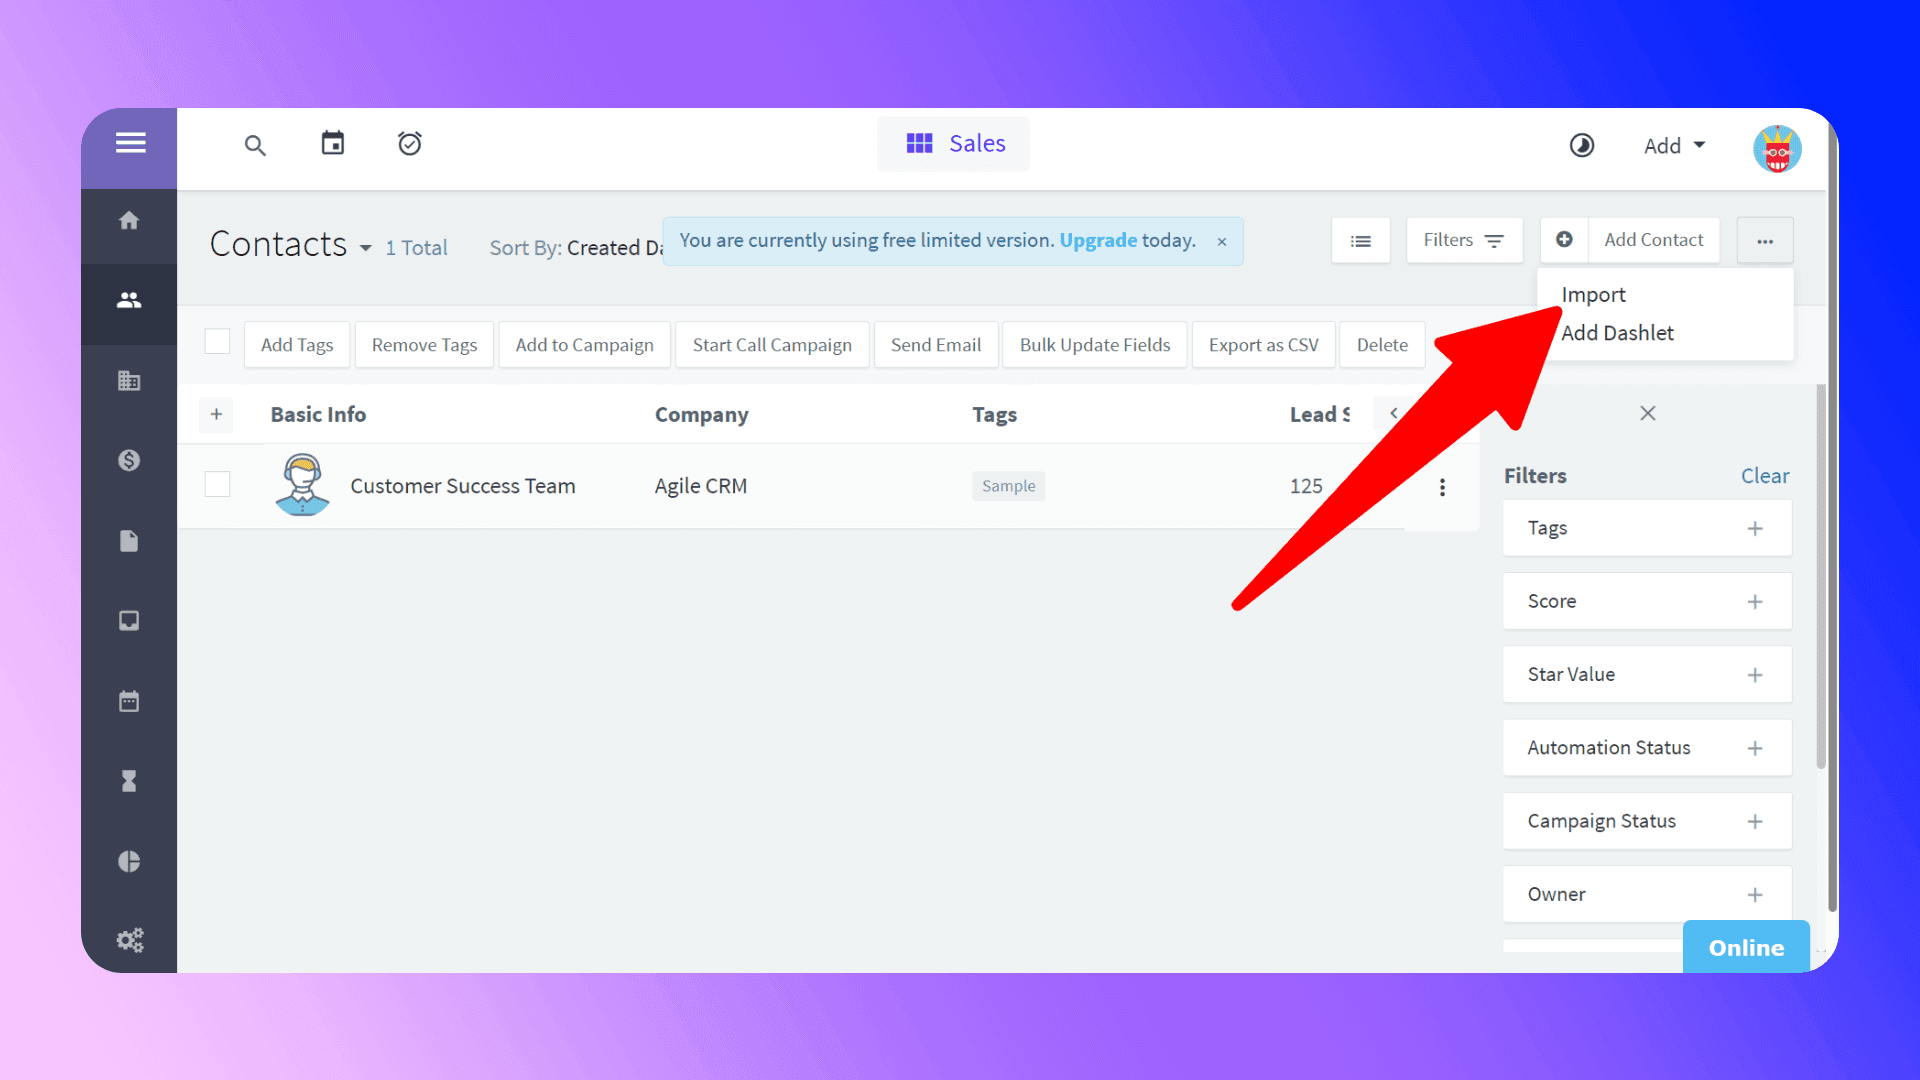
Task: Open reports pie chart icon in sidebar
Action: tap(129, 861)
